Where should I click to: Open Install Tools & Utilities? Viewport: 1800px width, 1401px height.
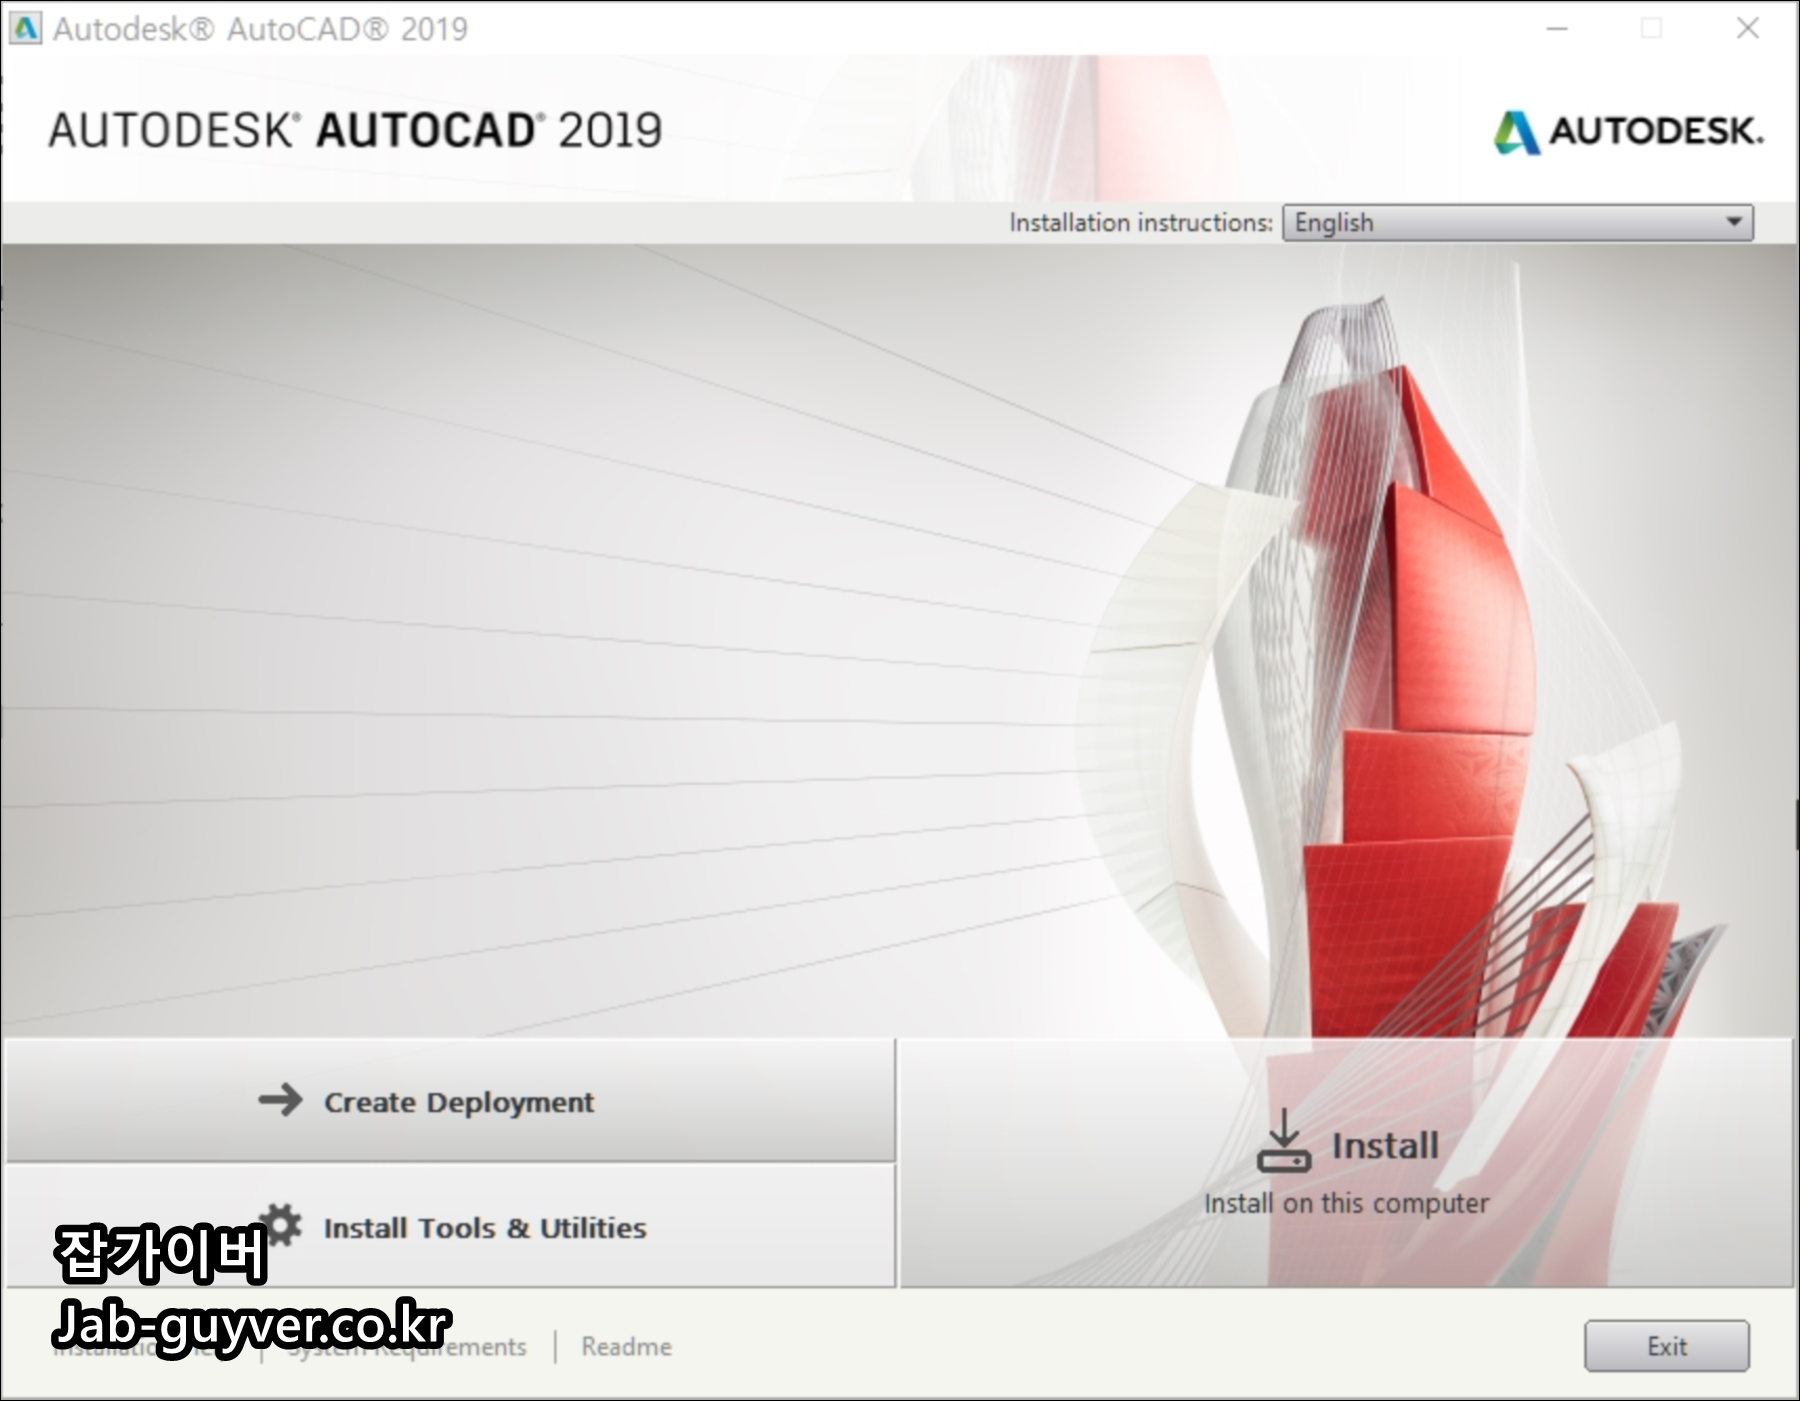pyautogui.click(x=450, y=1227)
